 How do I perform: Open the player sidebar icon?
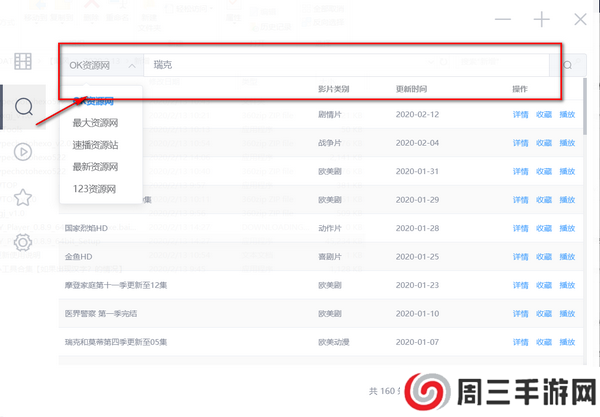[23, 152]
